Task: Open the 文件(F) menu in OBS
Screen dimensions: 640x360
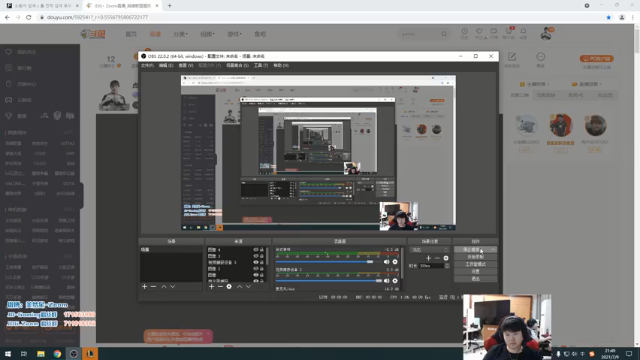Action: tap(147, 65)
